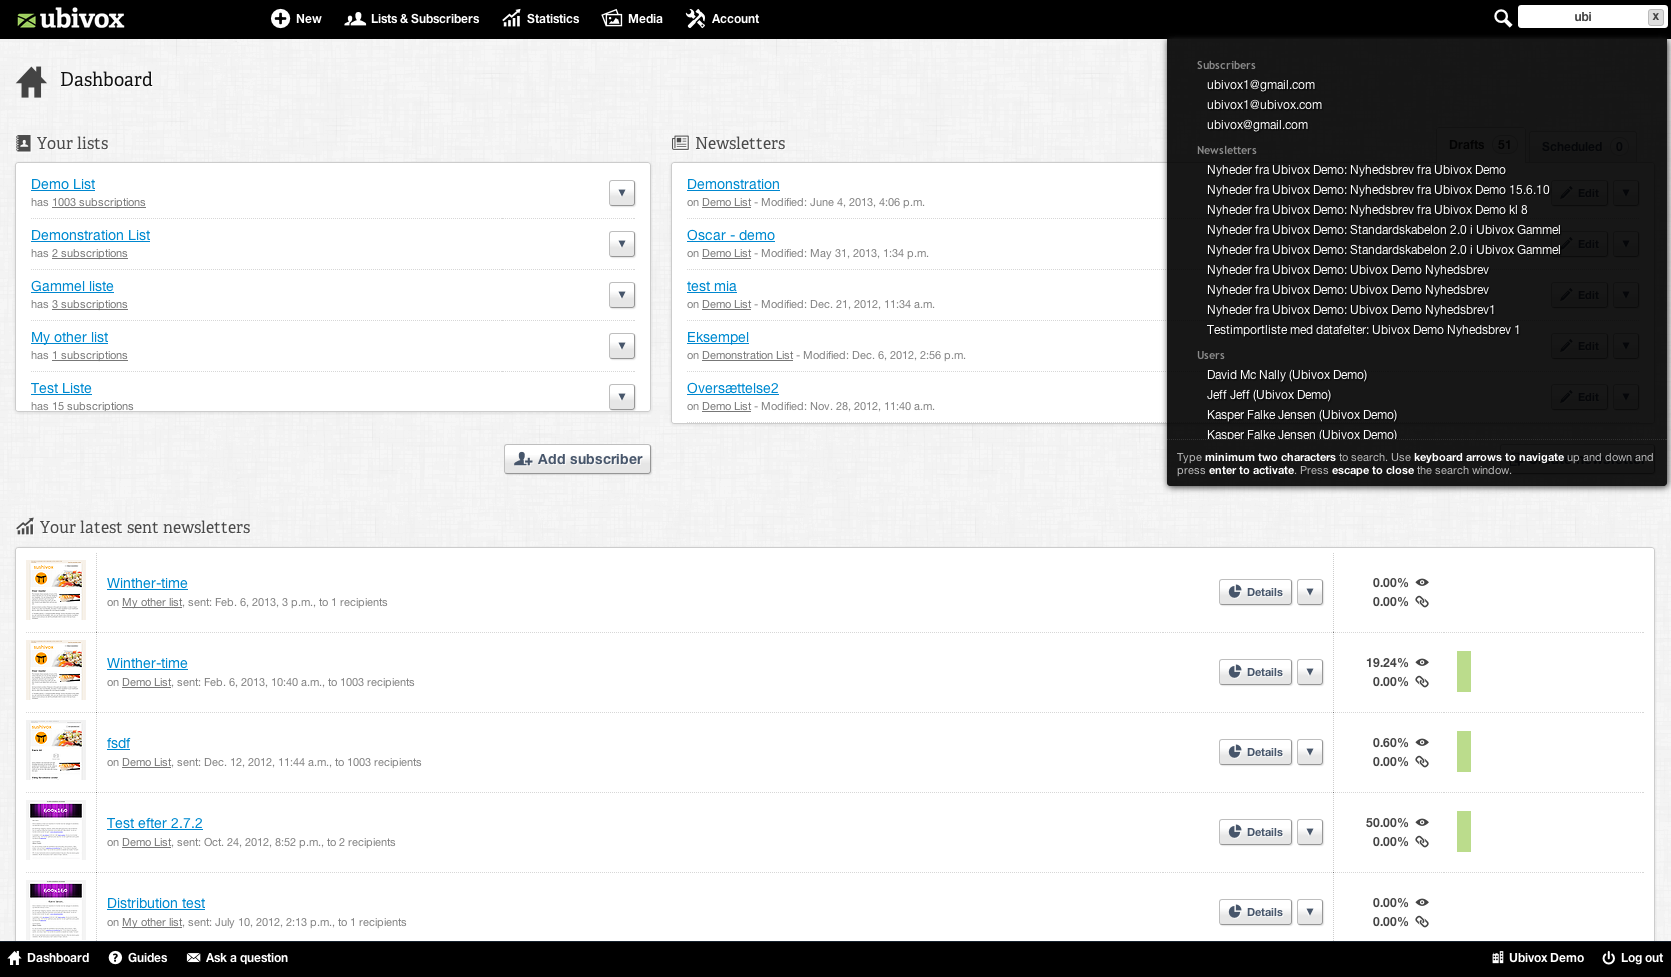The width and height of the screenshot is (1671, 977).
Task: Click Add subscriber button
Action: pyautogui.click(x=578, y=459)
